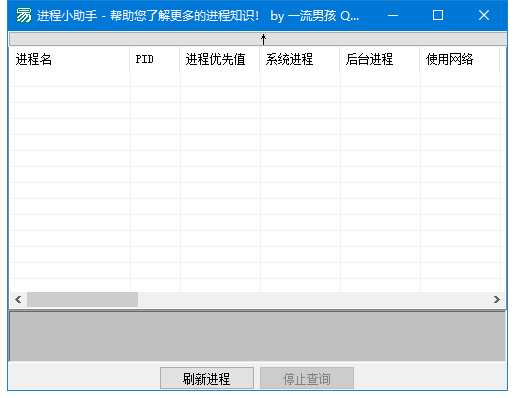Click the 系统进程 column header

click(300, 59)
